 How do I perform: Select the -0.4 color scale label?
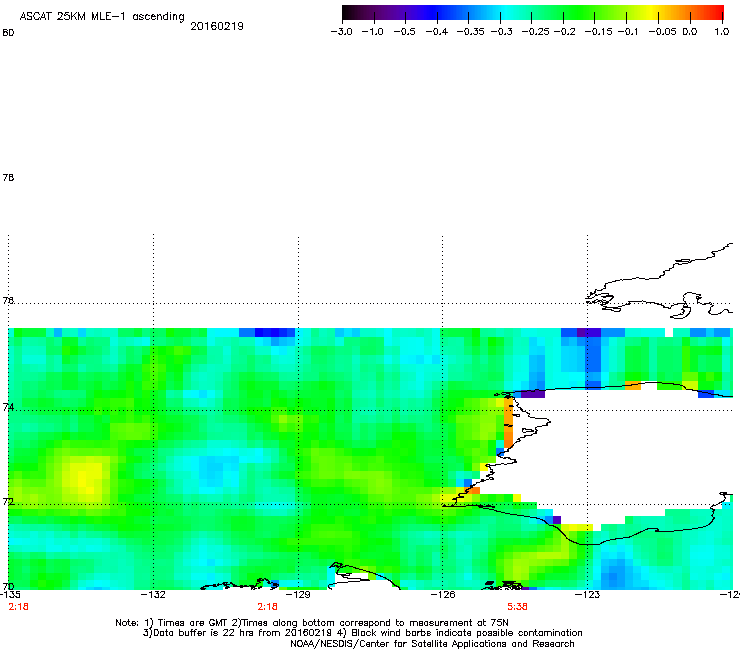click(437, 32)
